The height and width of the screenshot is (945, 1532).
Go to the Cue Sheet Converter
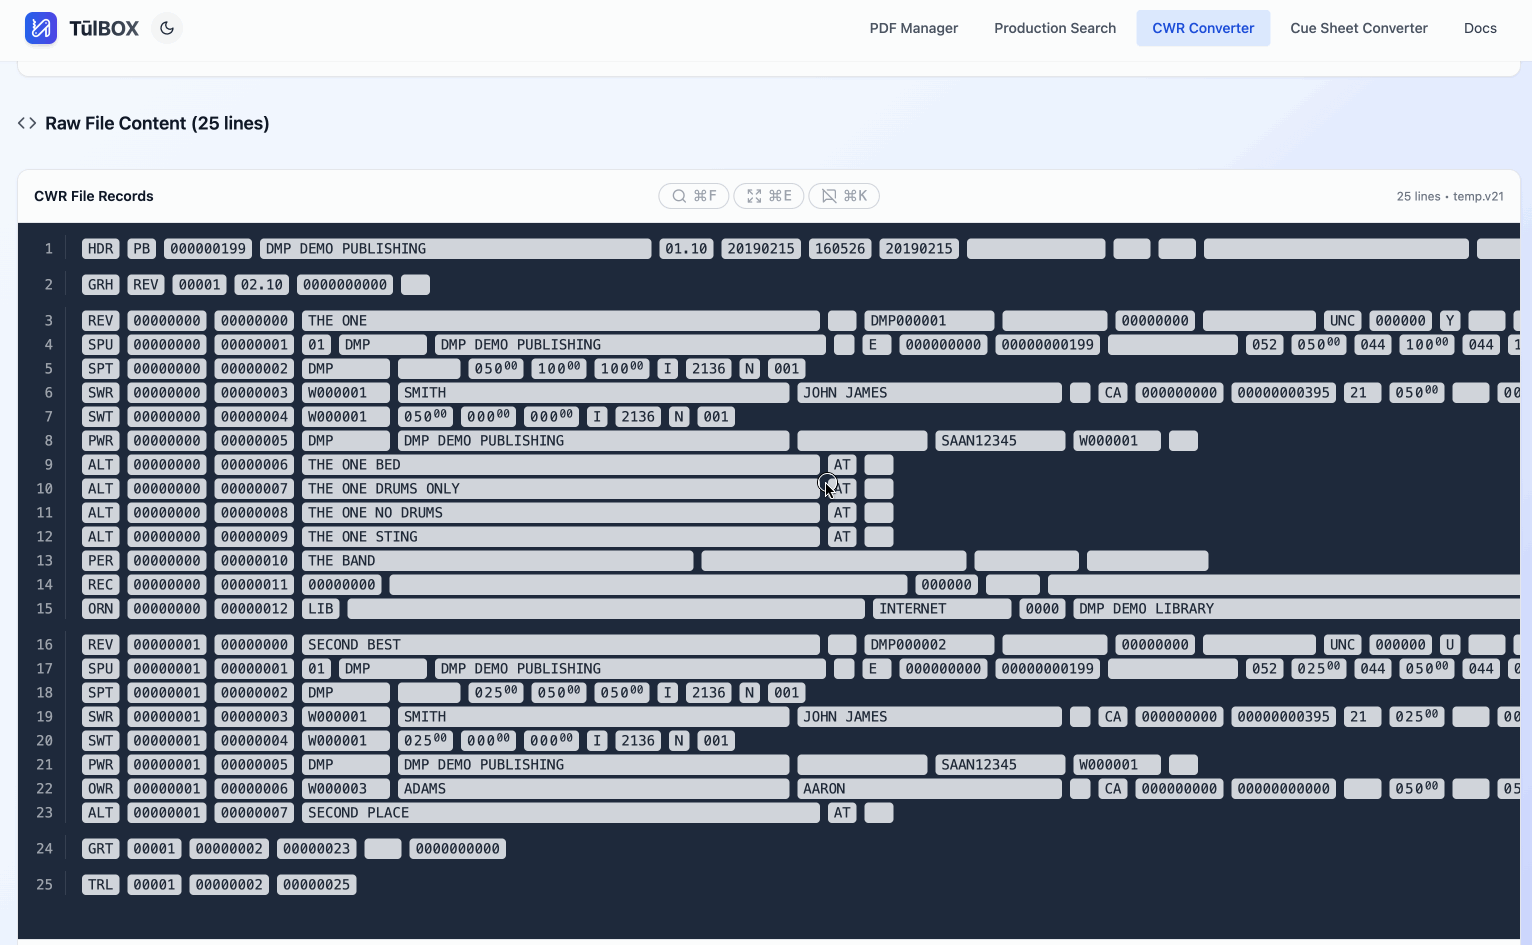(x=1358, y=28)
